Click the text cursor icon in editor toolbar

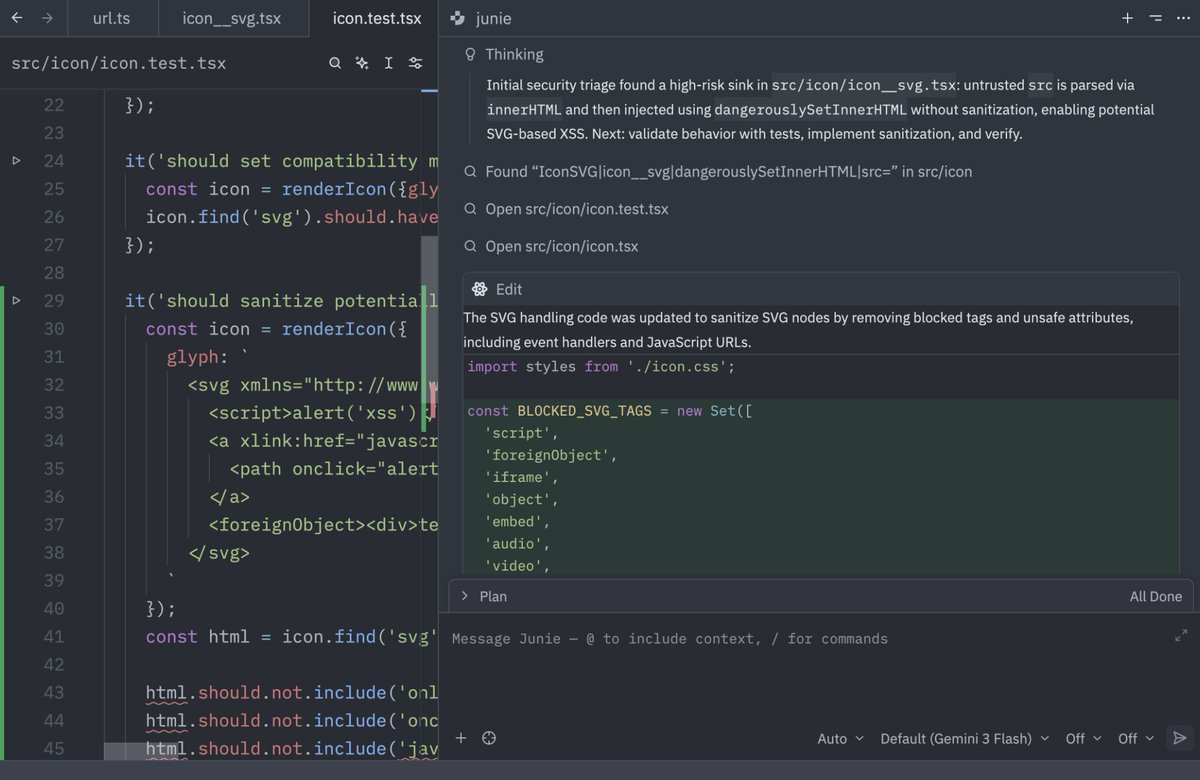click(x=388, y=63)
